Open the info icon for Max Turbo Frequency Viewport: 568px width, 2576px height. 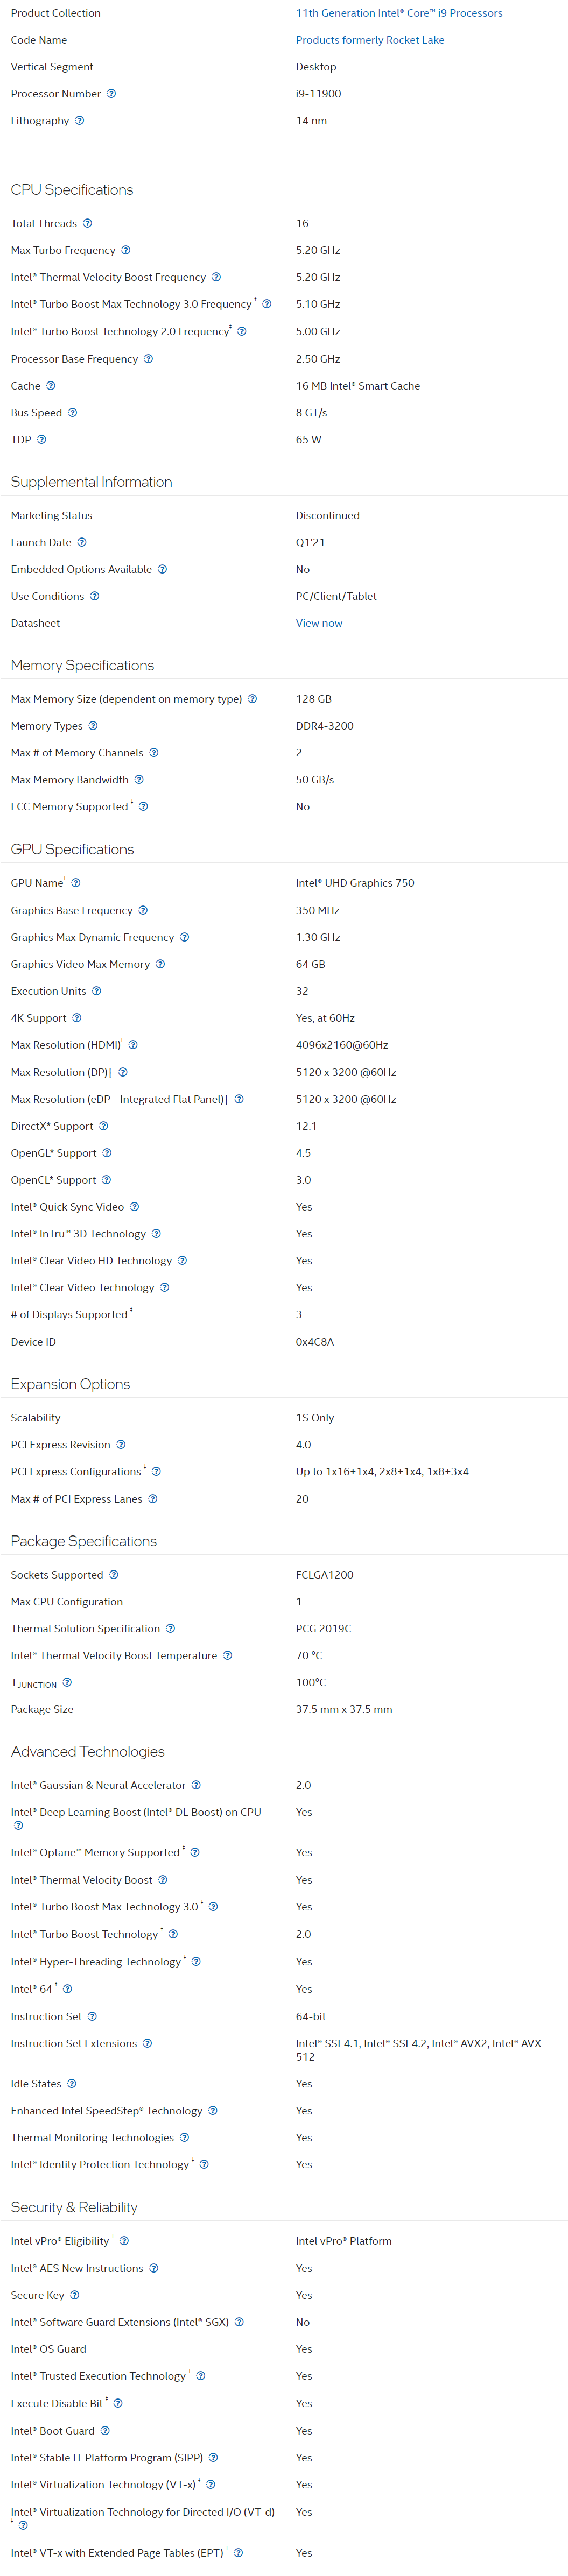click(126, 250)
